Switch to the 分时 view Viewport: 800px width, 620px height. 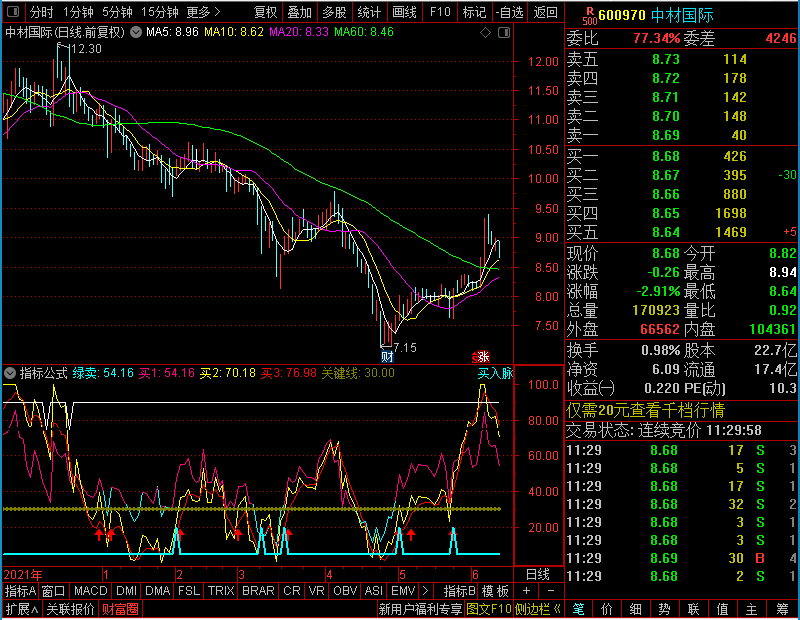tap(41, 12)
